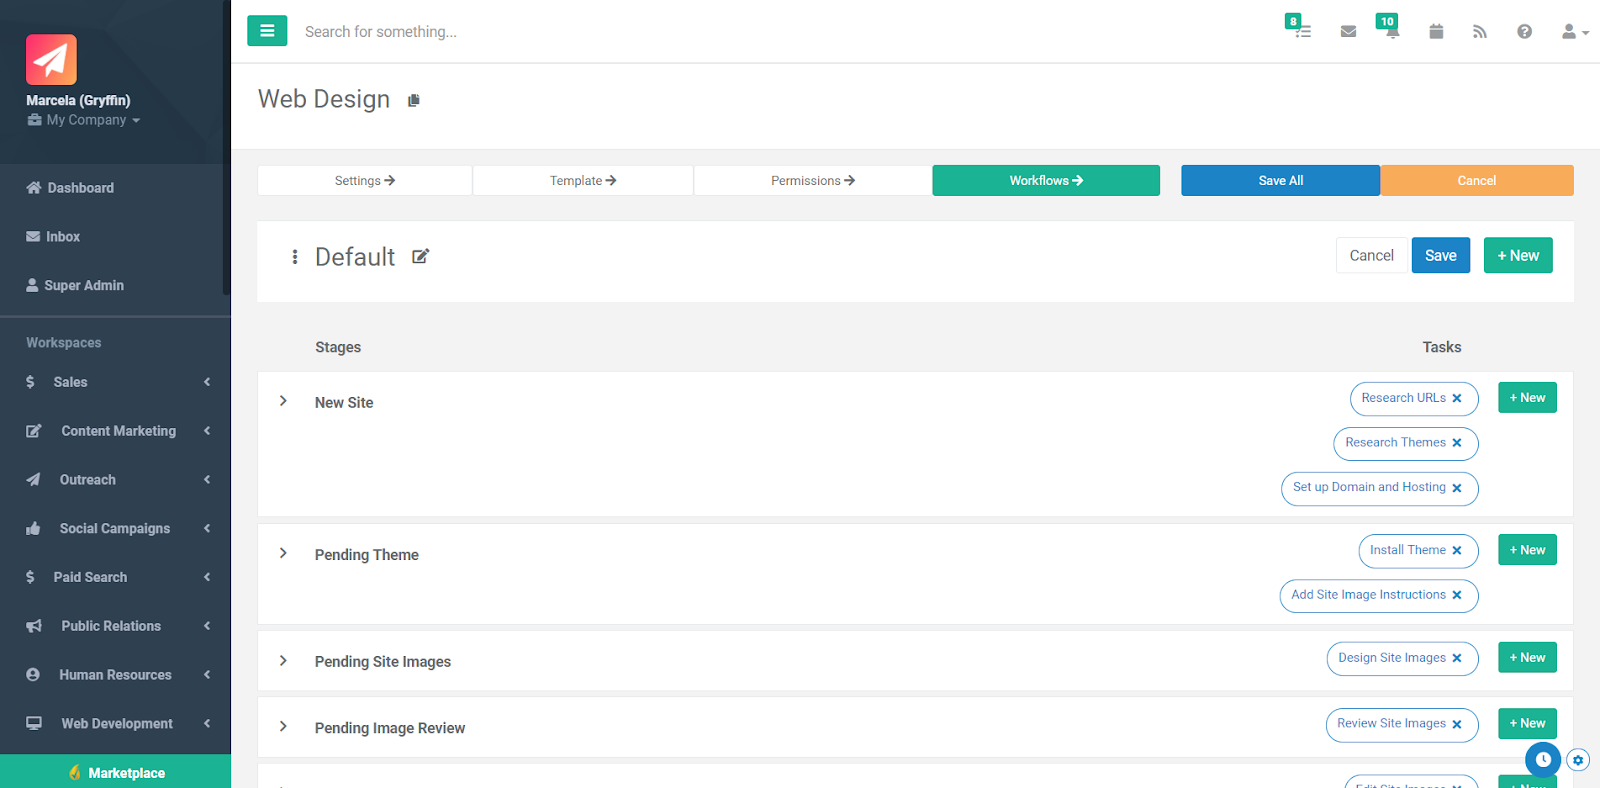Click the blue clock floating button
This screenshot has height=788, width=1600.
pos(1543,760)
